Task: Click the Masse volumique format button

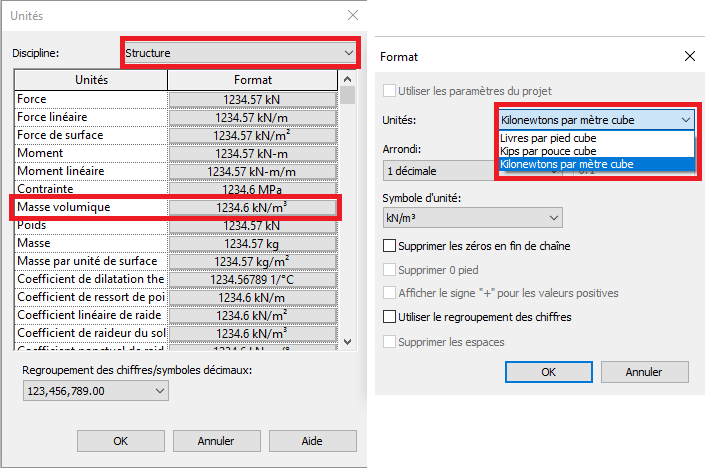Action: tap(252, 207)
